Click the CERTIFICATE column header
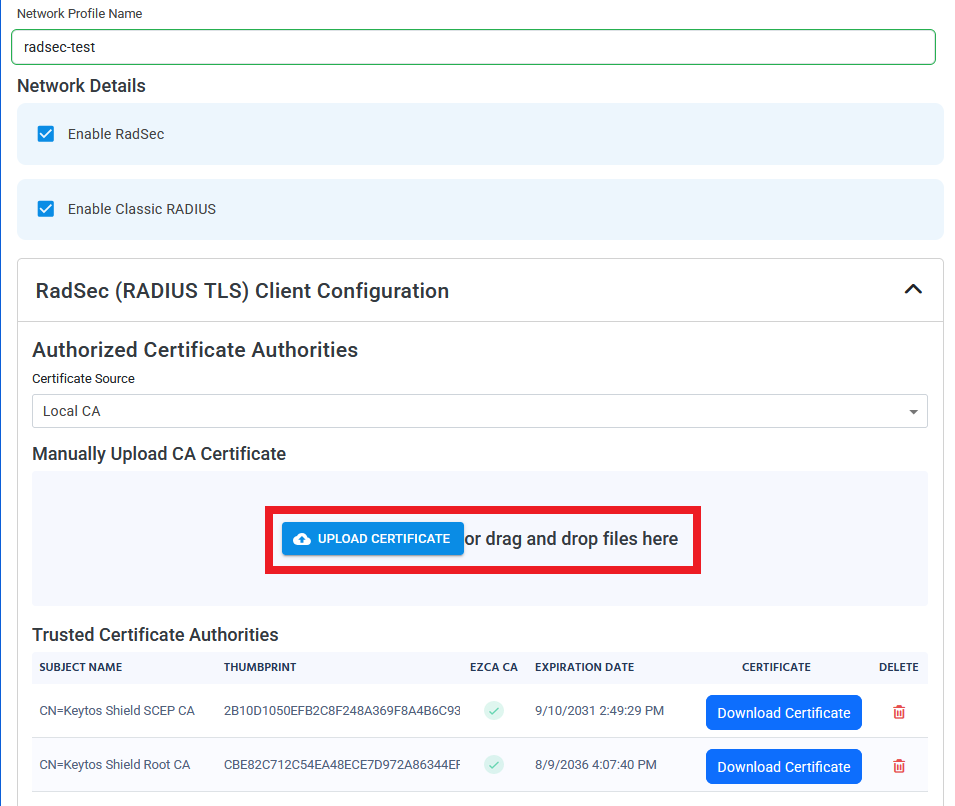 click(x=776, y=667)
